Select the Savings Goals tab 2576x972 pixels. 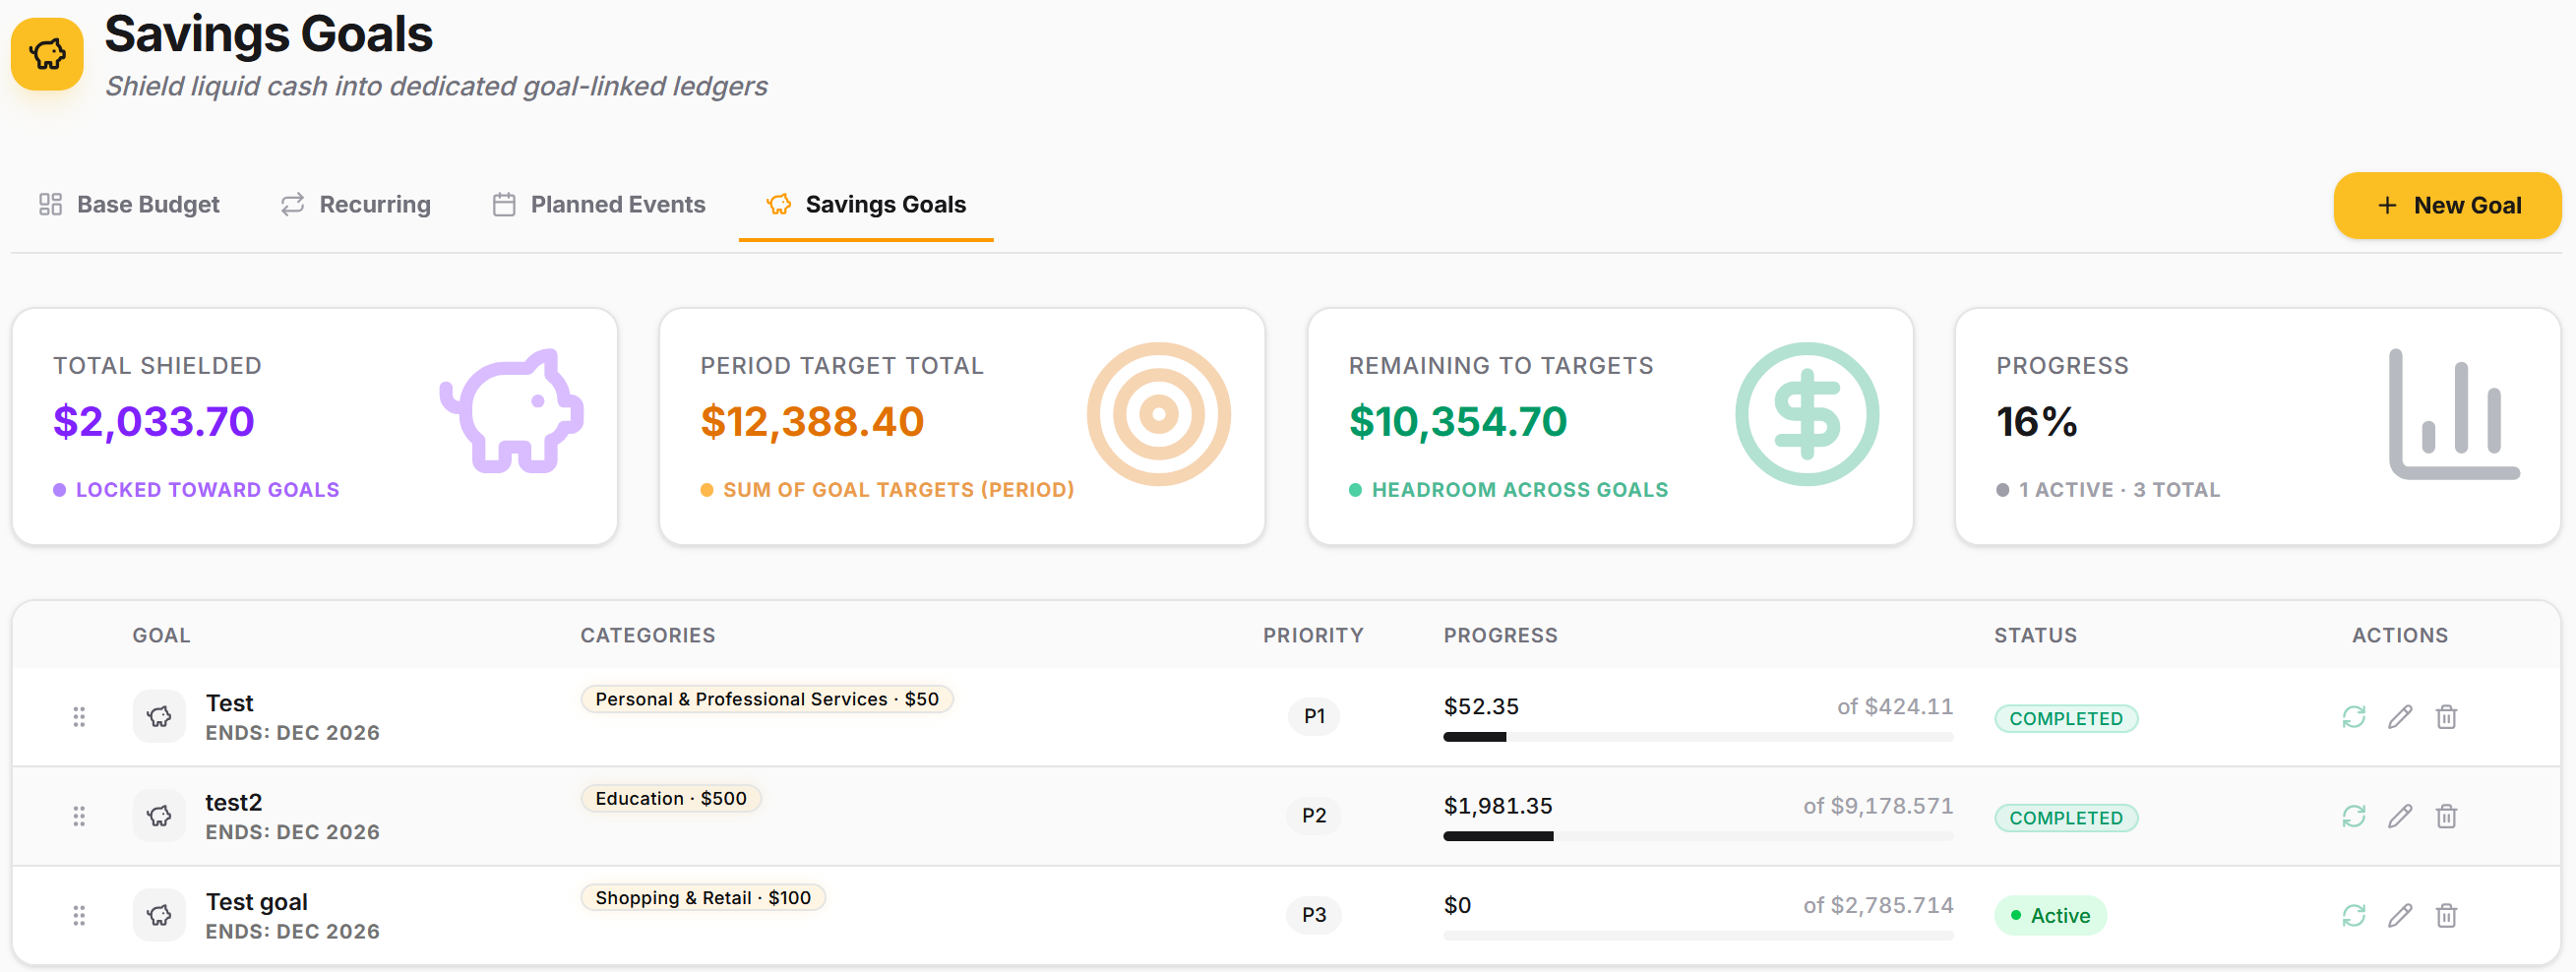866,205
